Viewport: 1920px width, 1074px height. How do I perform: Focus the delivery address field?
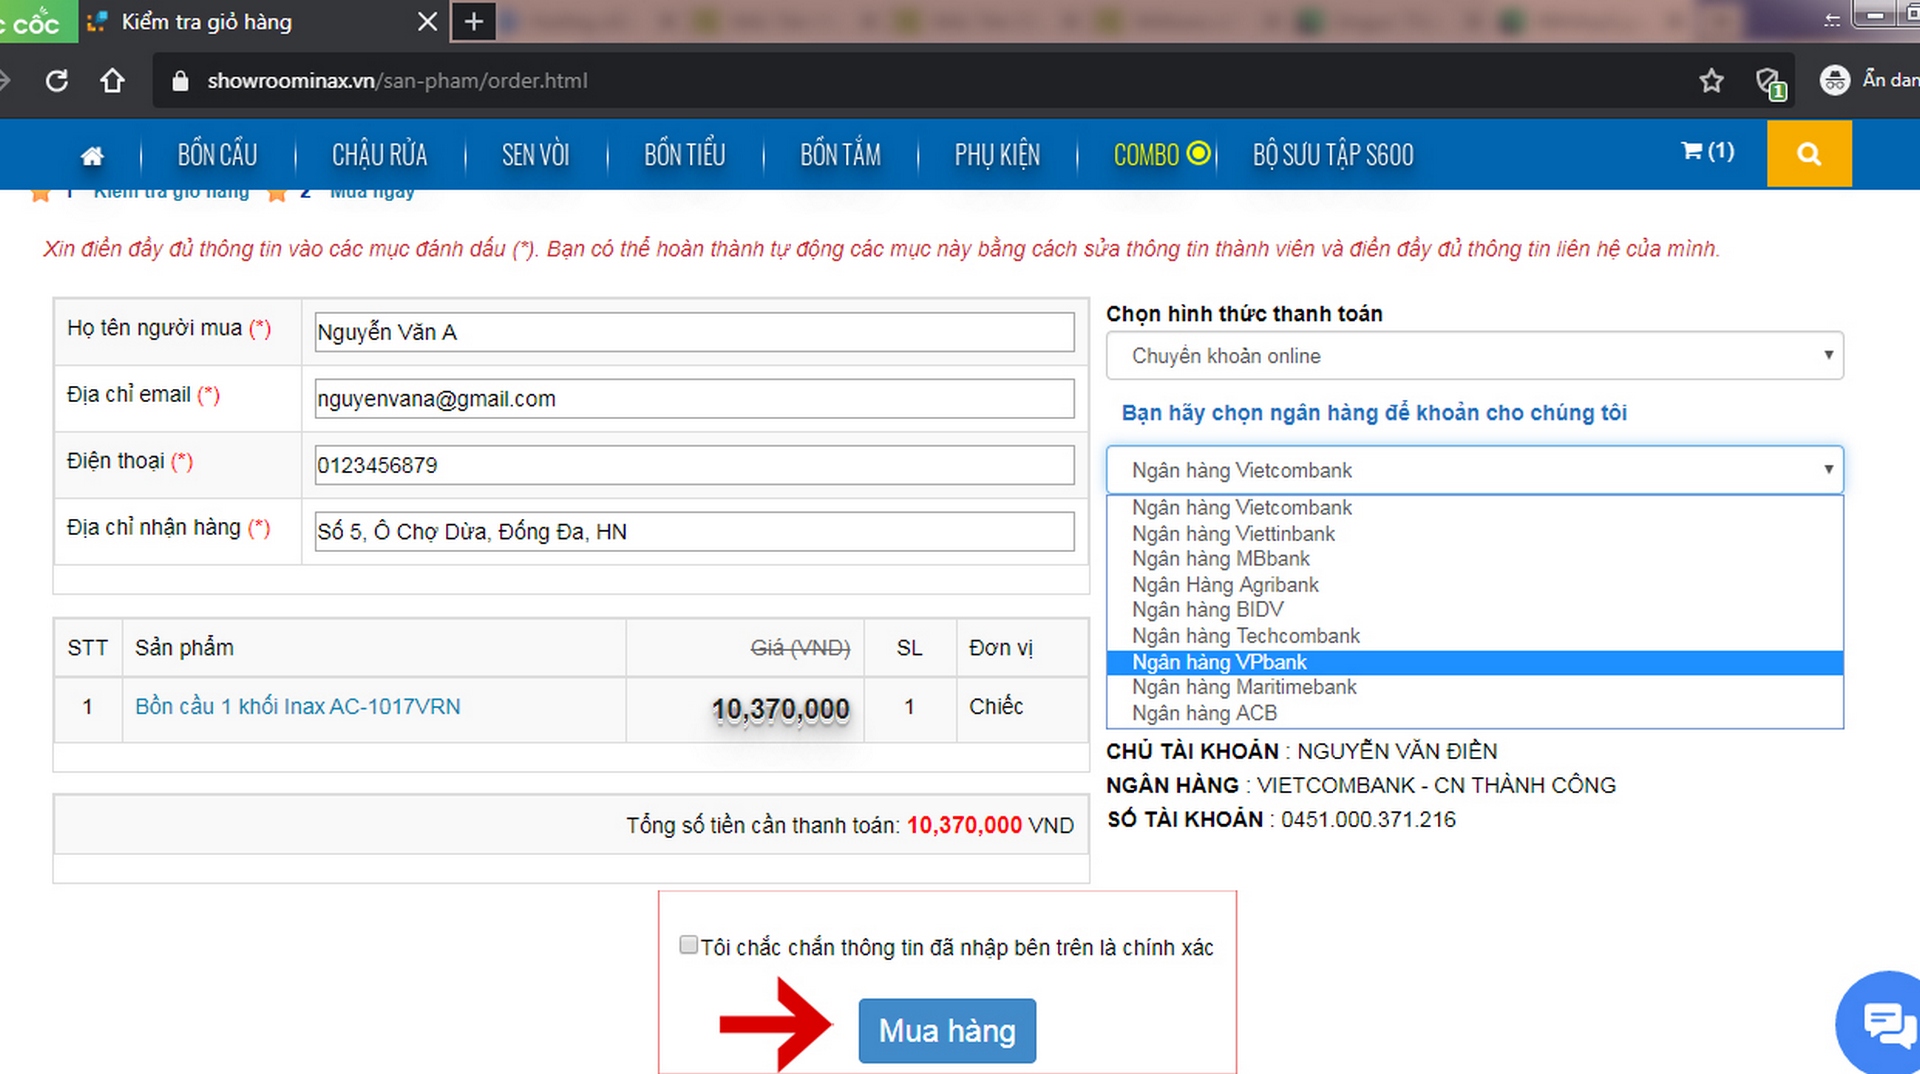(693, 532)
